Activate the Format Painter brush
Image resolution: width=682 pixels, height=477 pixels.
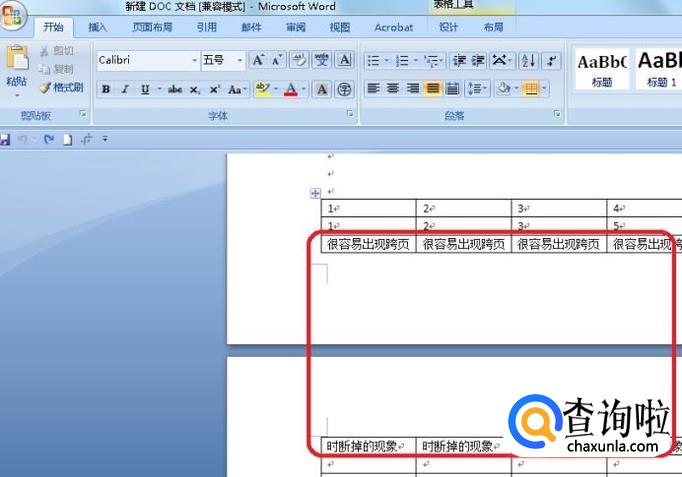[61, 88]
